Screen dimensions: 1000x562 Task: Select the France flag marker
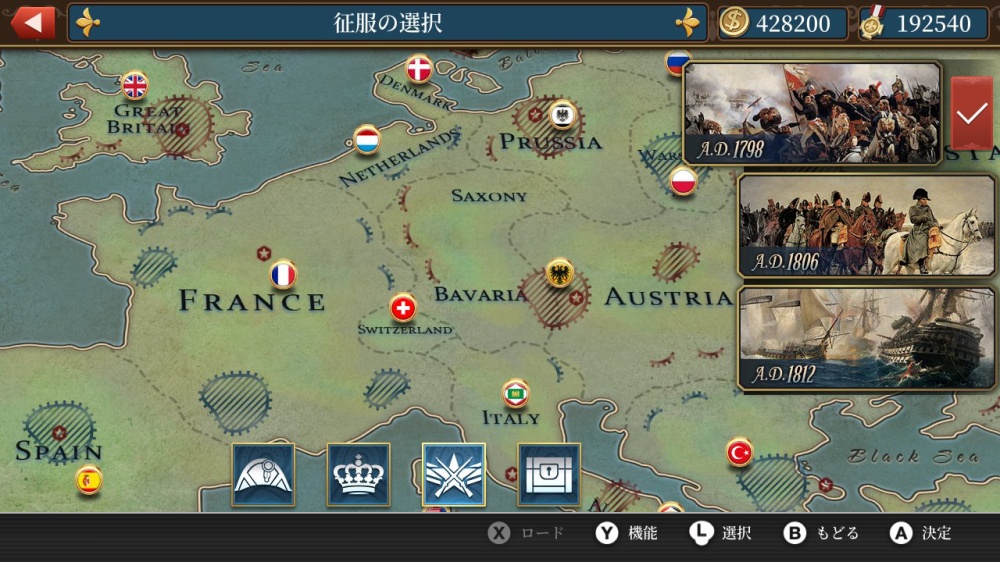click(283, 275)
